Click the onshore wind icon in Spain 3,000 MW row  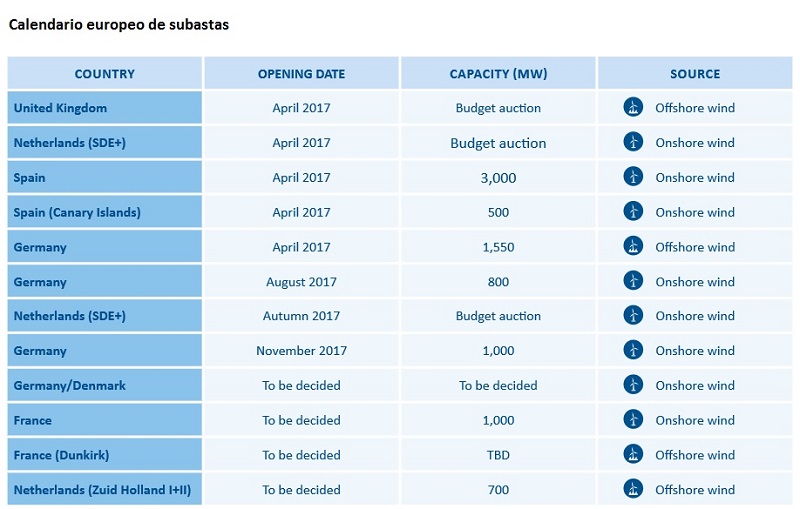pos(632,177)
